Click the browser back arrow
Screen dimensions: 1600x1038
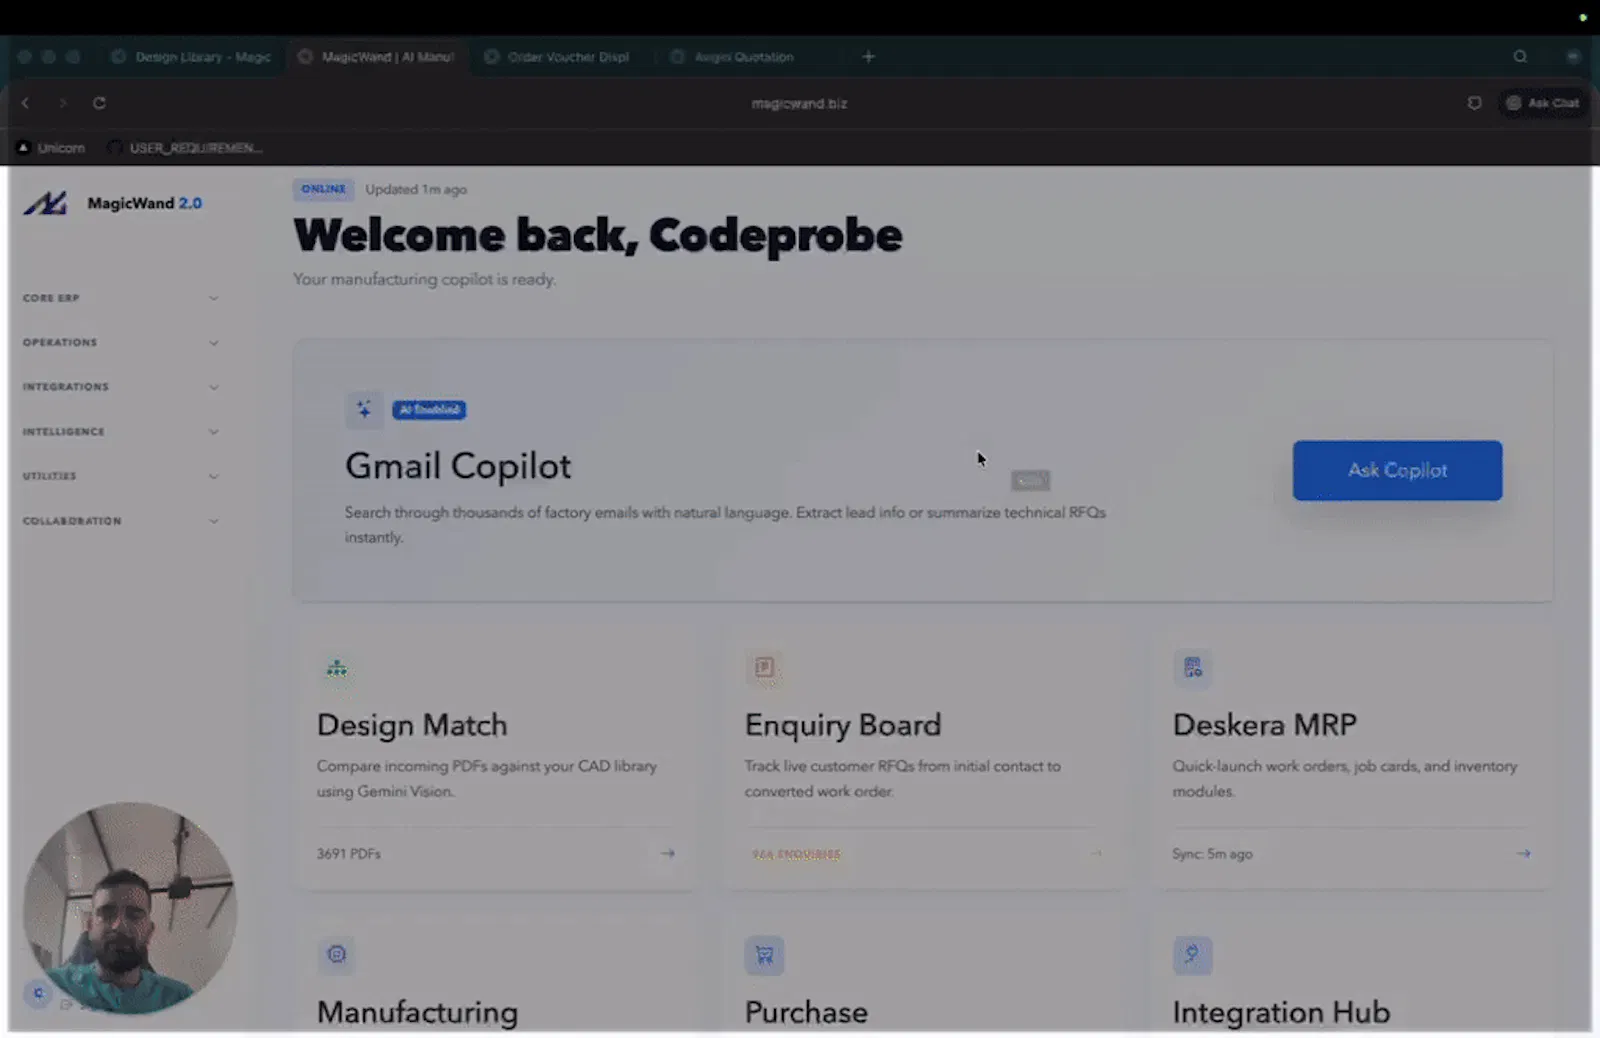click(x=25, y=103)
